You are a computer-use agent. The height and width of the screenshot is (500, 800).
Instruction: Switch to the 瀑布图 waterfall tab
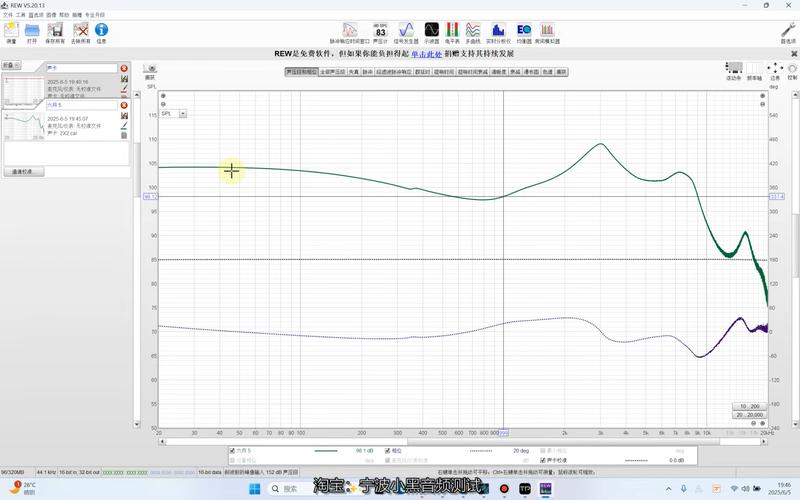click(532, 72)
